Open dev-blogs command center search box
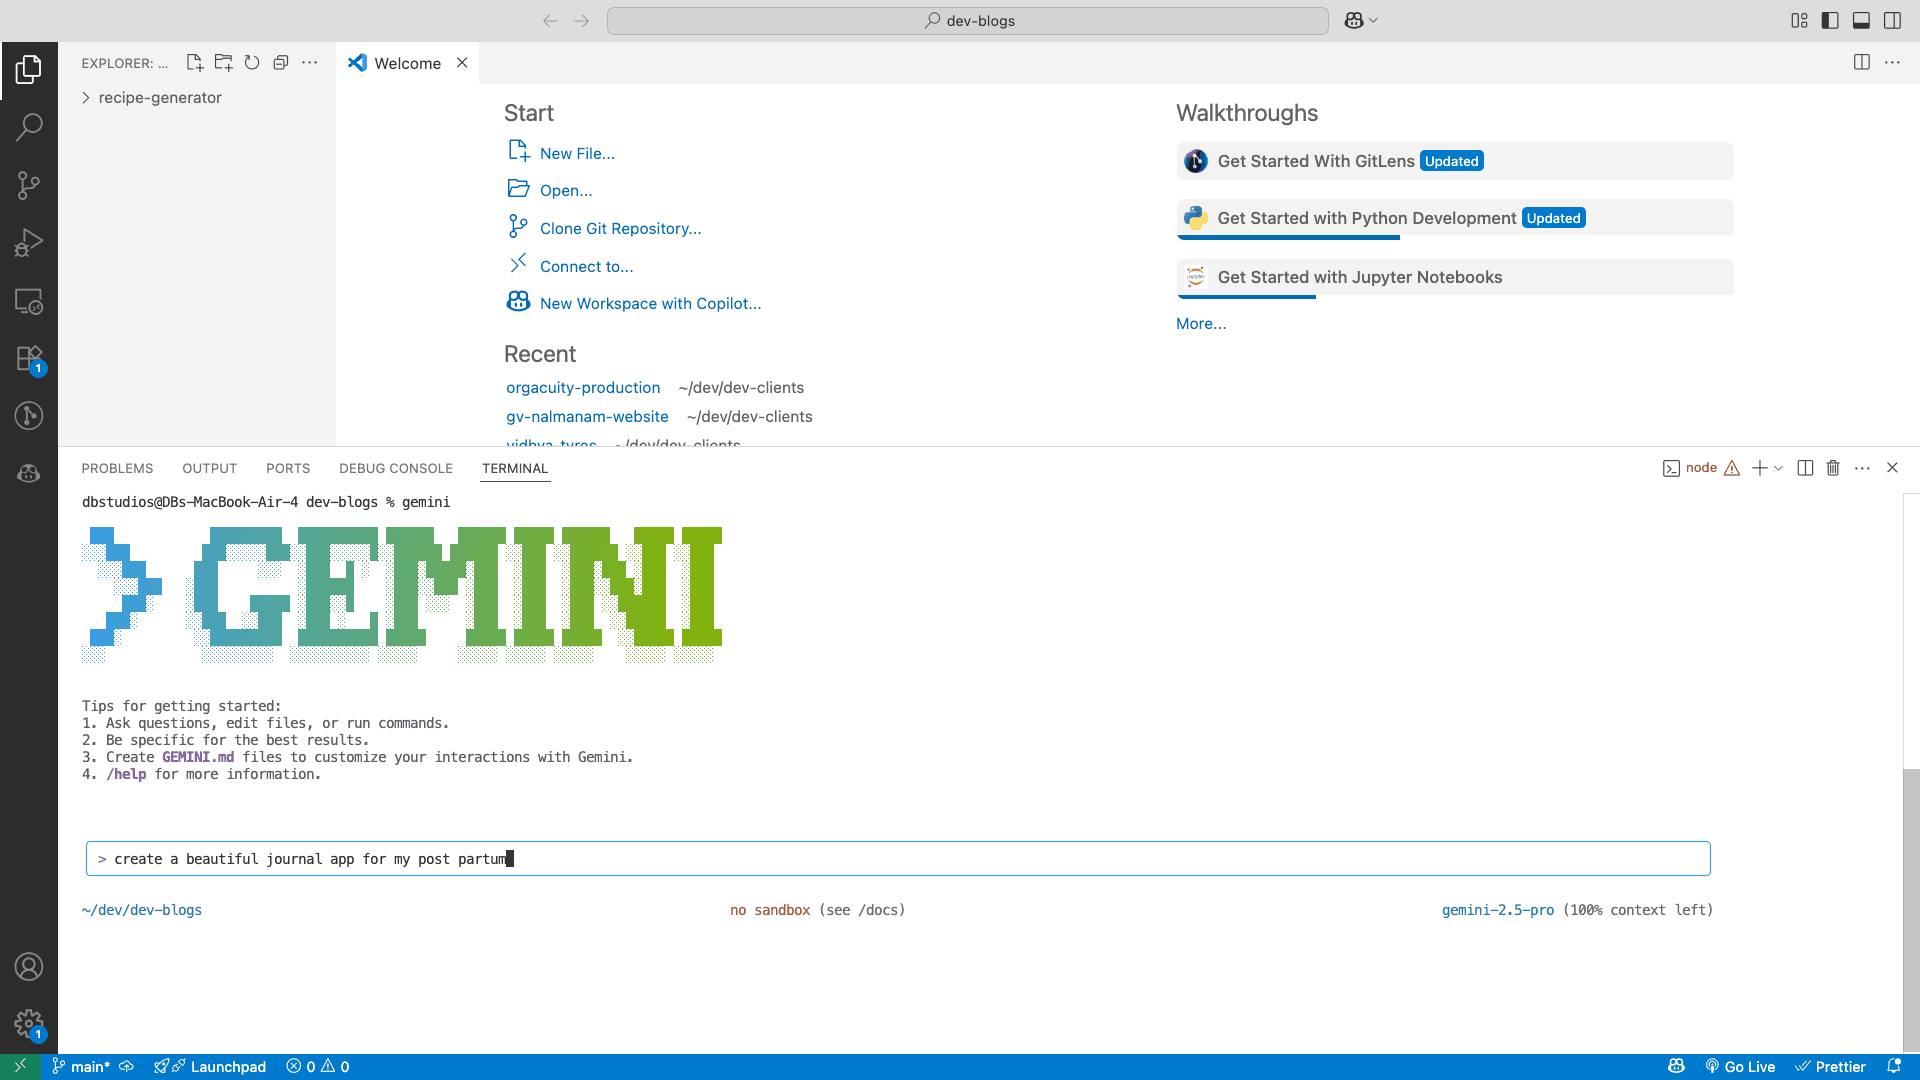 [x=968, y=21]
